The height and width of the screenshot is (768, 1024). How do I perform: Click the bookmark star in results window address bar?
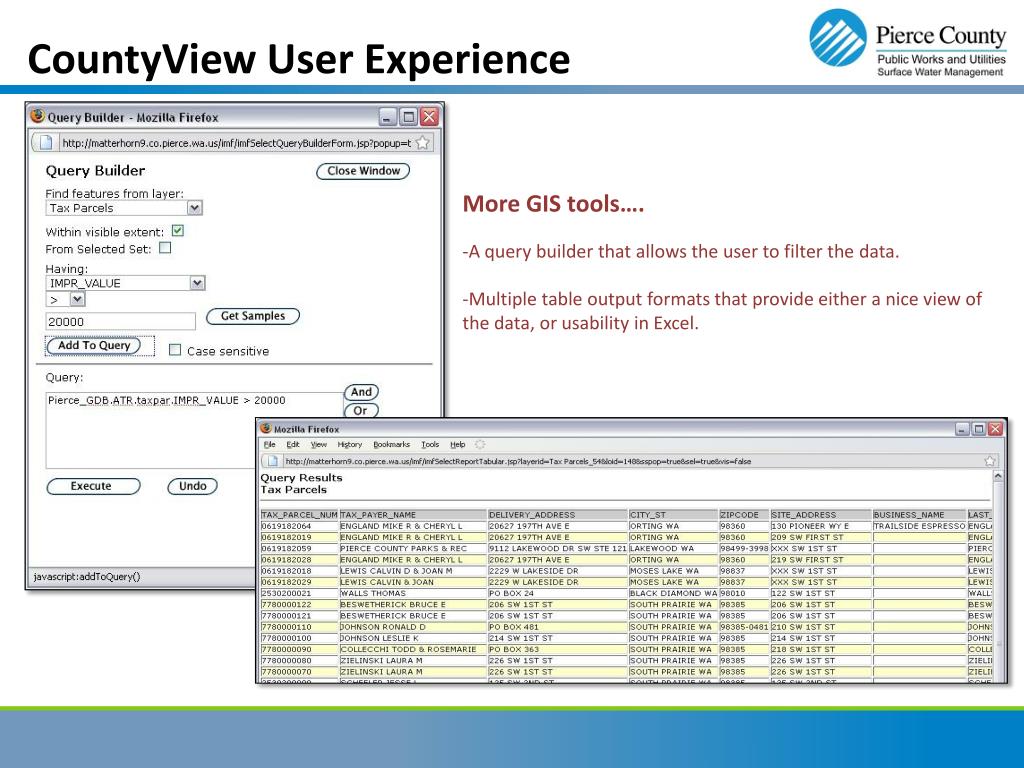point(990,460)
